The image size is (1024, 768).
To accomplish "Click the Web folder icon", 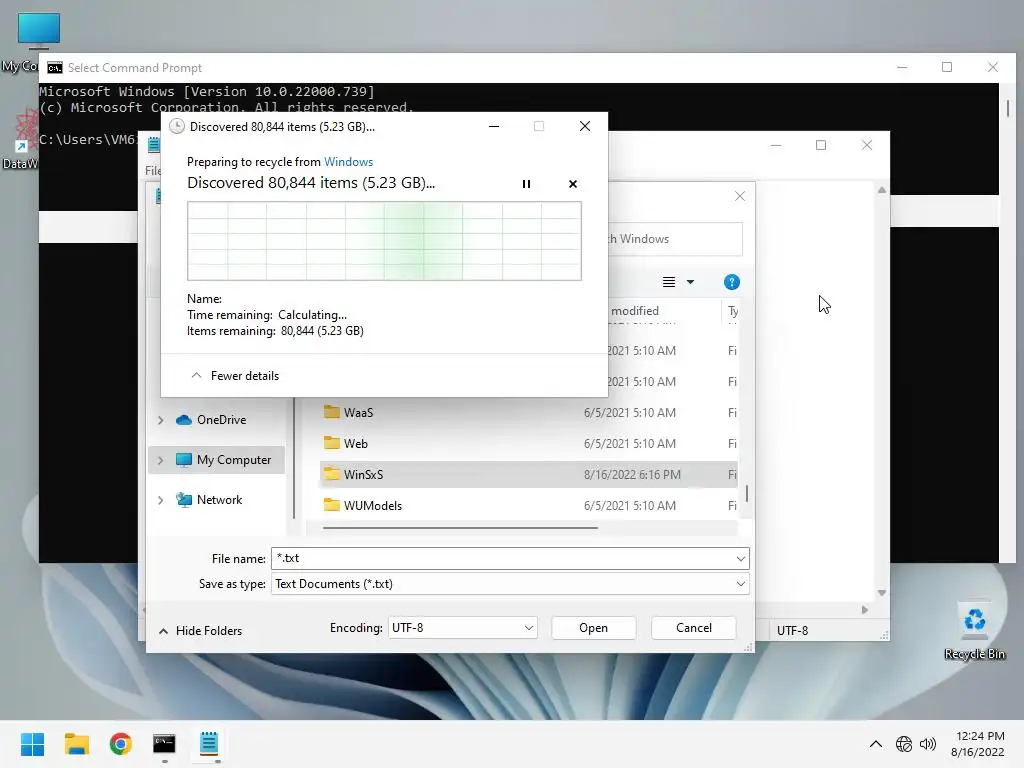I will 332,443.
